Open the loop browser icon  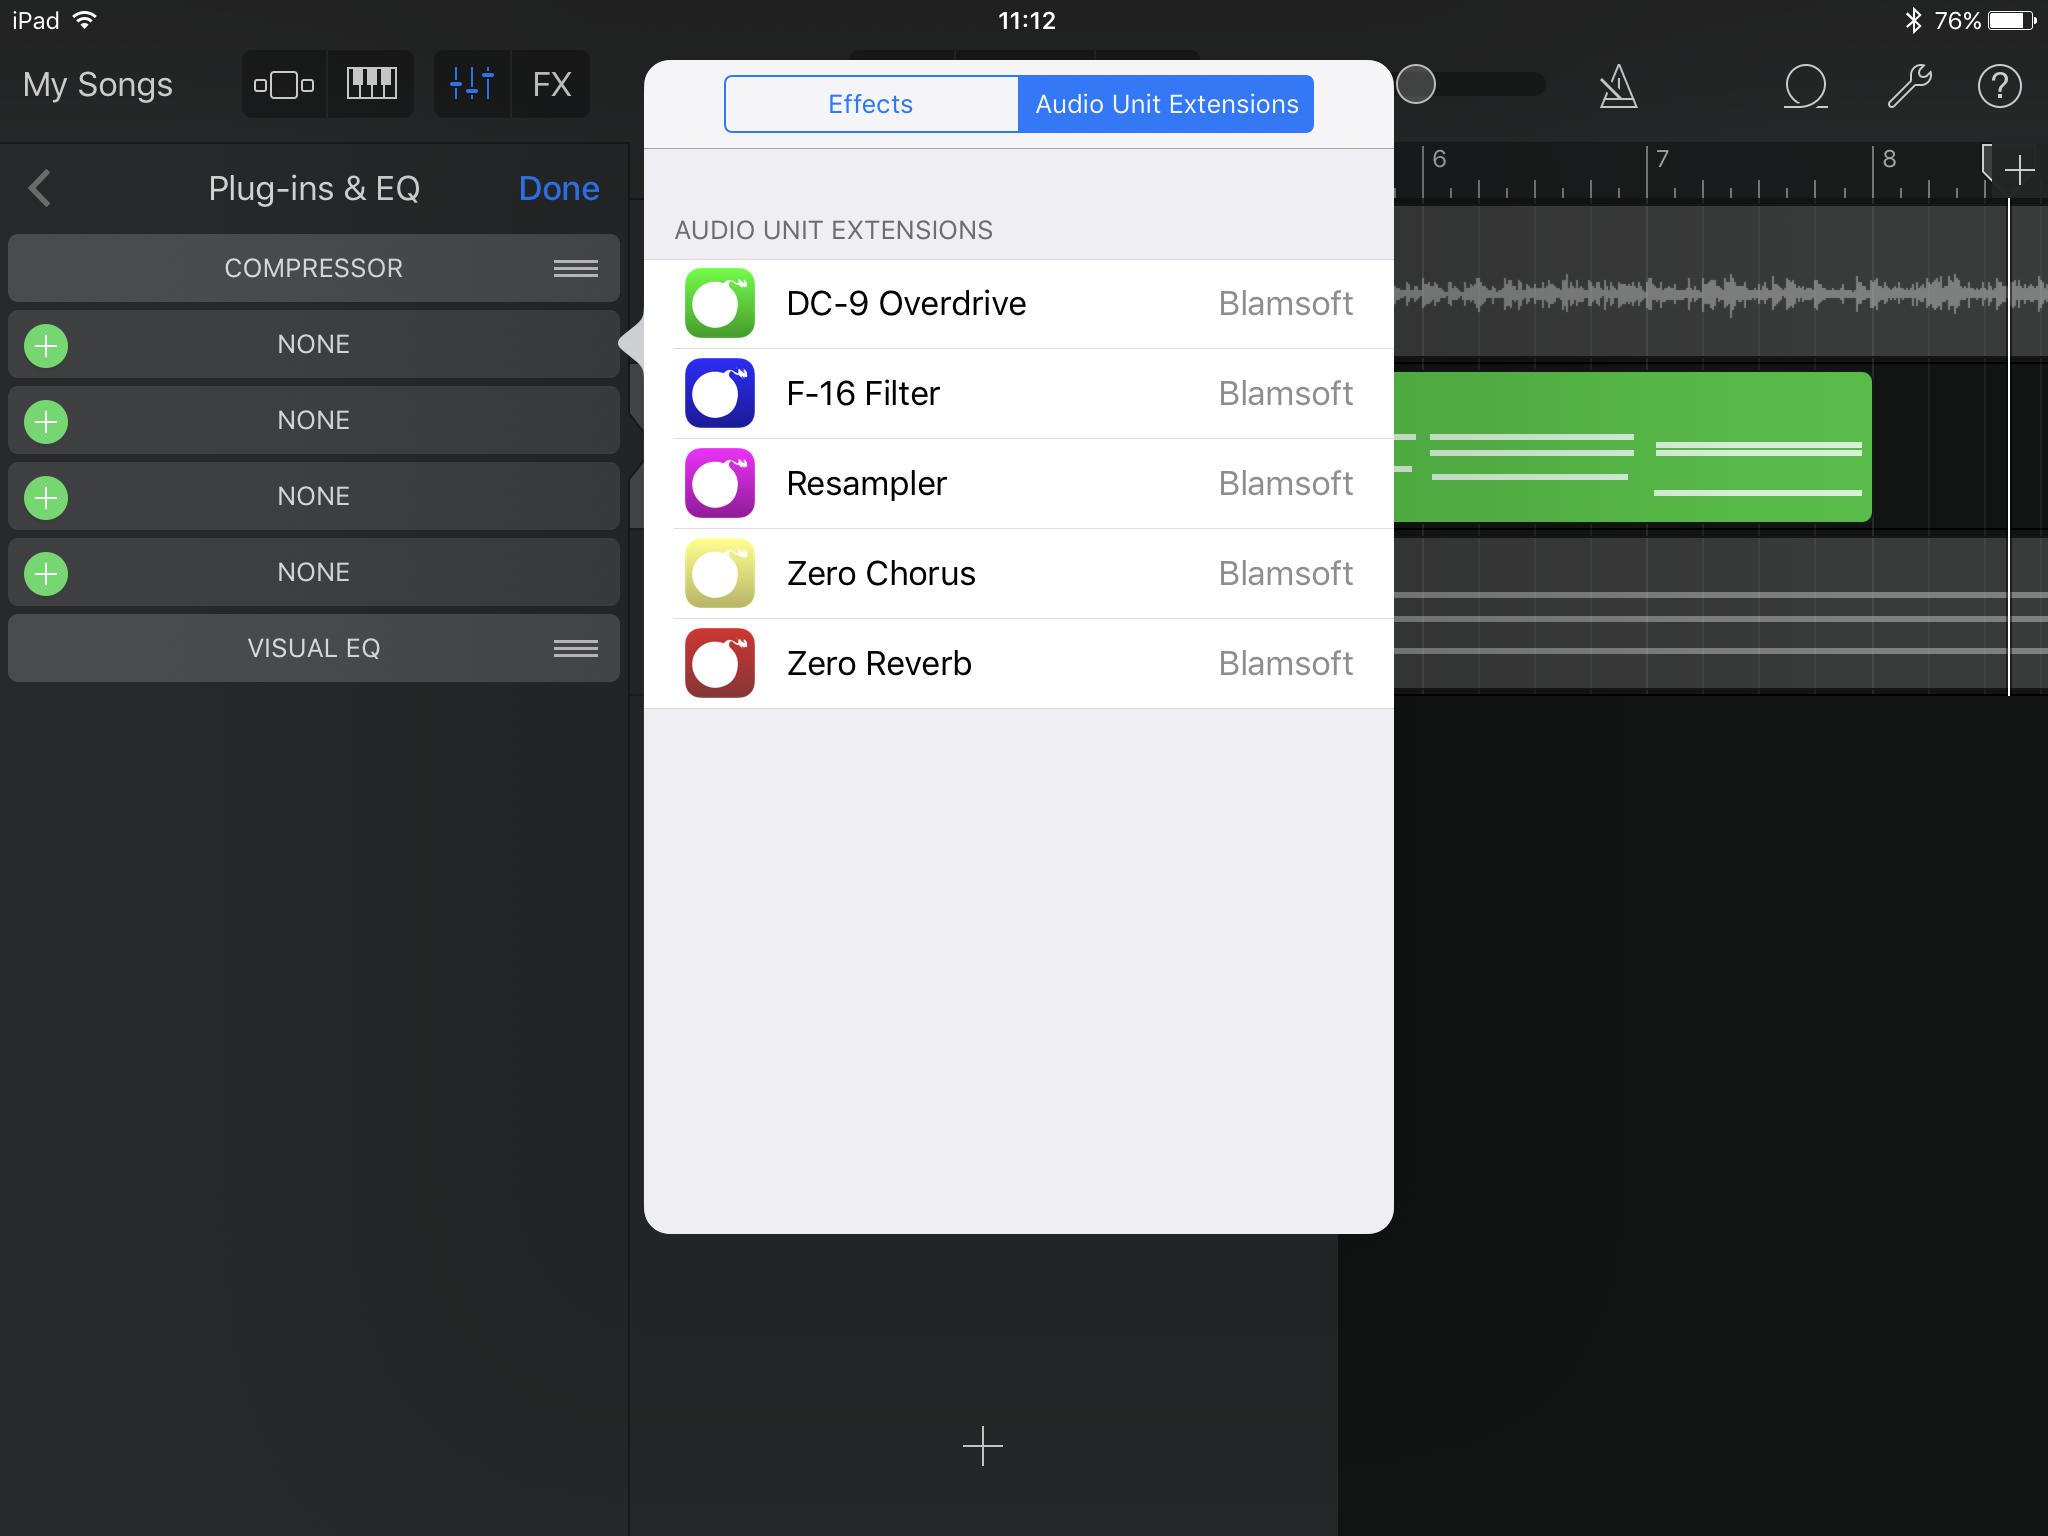(1806, 86)
